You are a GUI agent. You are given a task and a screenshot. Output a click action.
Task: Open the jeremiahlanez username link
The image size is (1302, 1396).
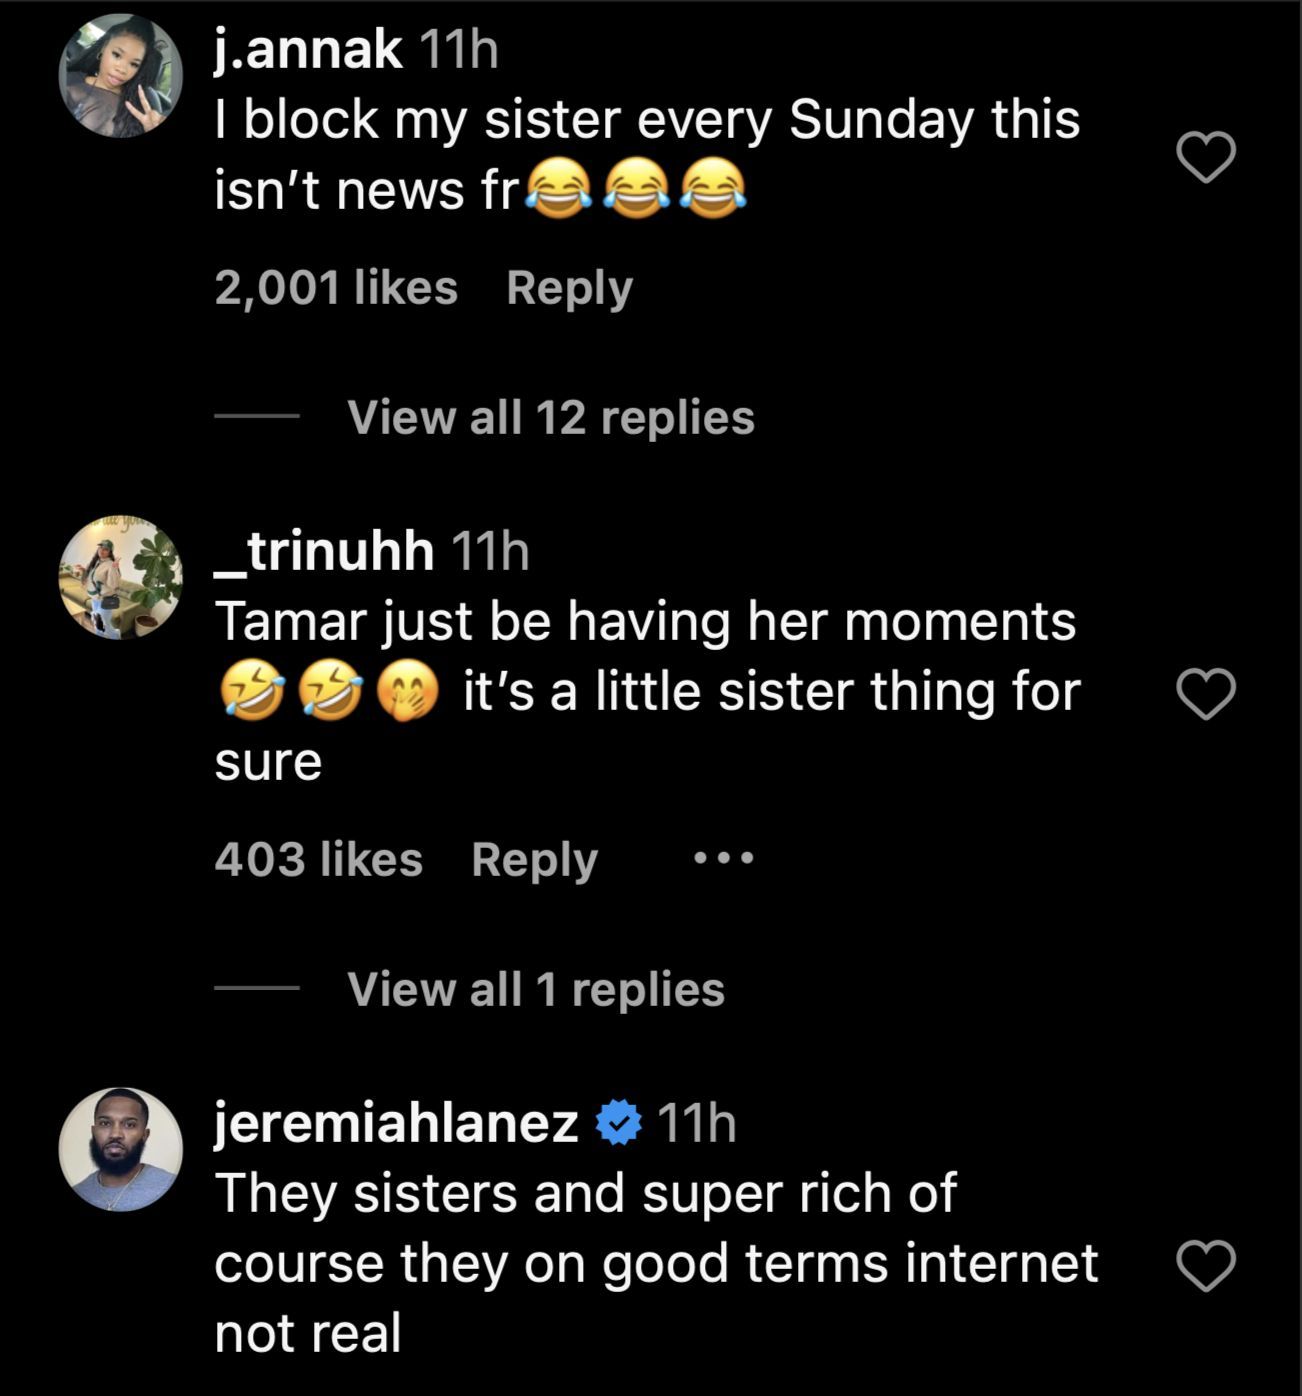point(396,1123)
